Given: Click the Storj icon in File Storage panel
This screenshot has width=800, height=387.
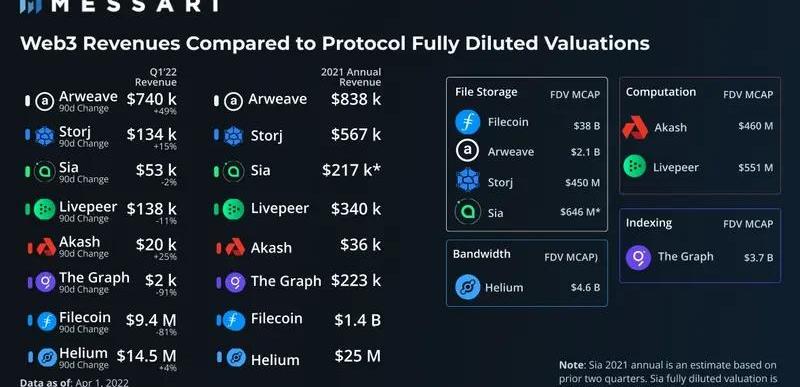Looking at the screenshot, I should click(467, 180).
